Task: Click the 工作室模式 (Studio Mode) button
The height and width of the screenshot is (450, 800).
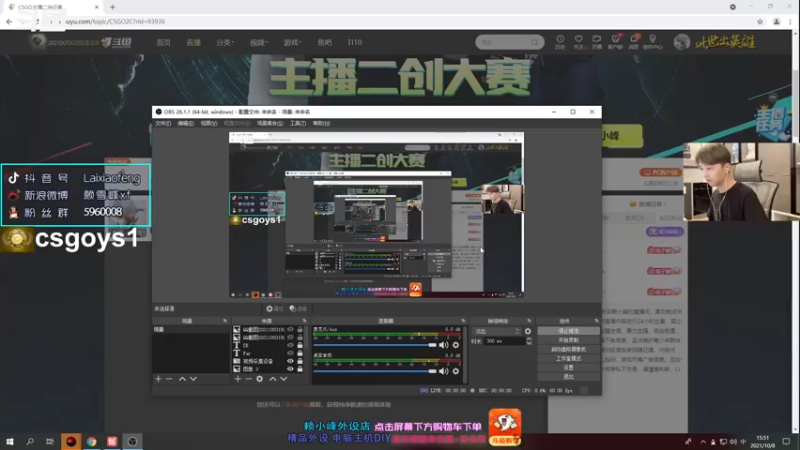Action: [568, 359]
